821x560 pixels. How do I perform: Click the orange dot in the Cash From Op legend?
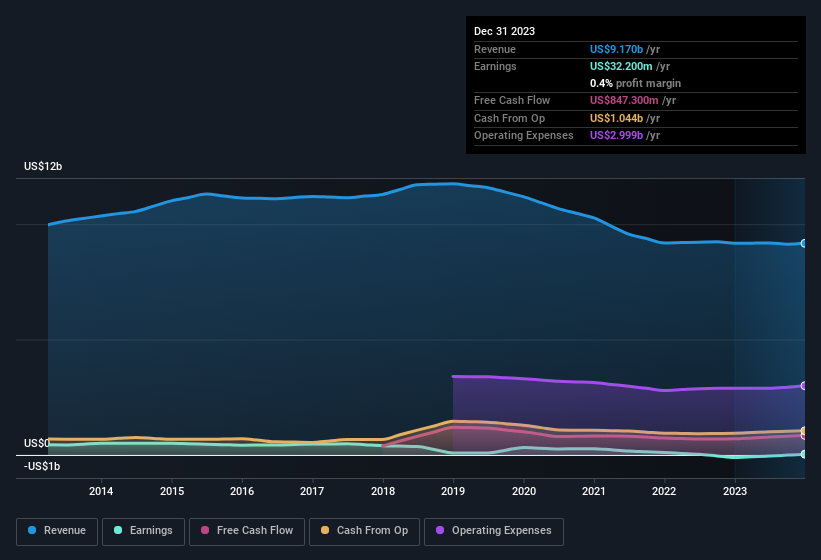325,531
